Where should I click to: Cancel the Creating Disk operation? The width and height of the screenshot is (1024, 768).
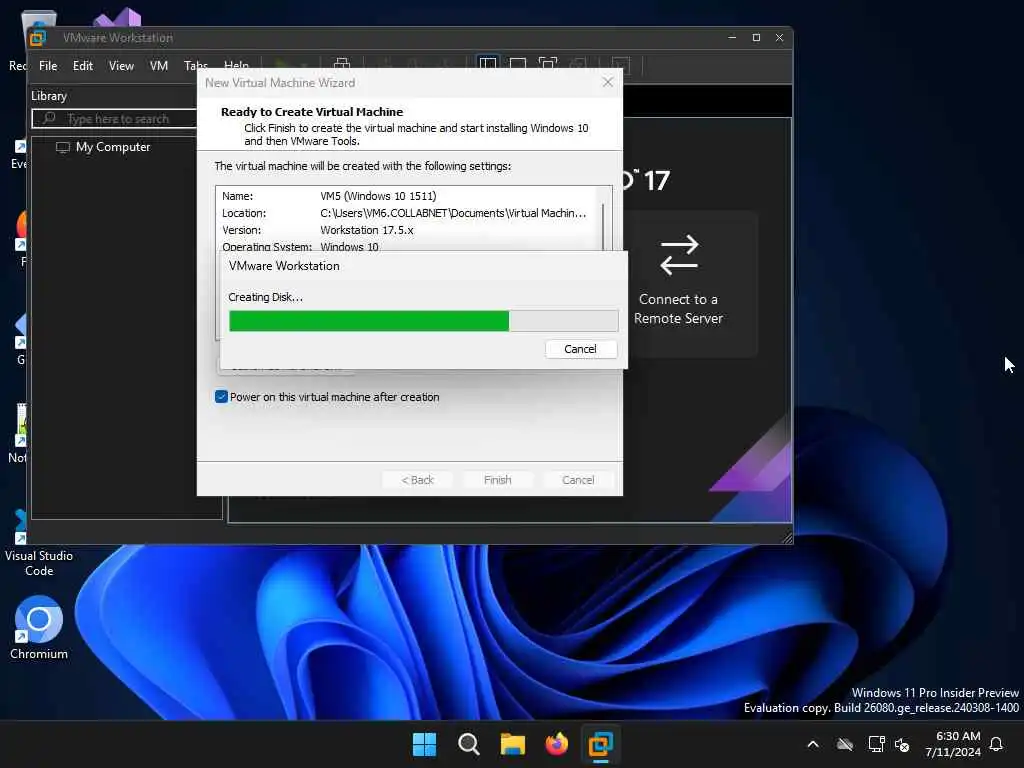click(581, 349)
